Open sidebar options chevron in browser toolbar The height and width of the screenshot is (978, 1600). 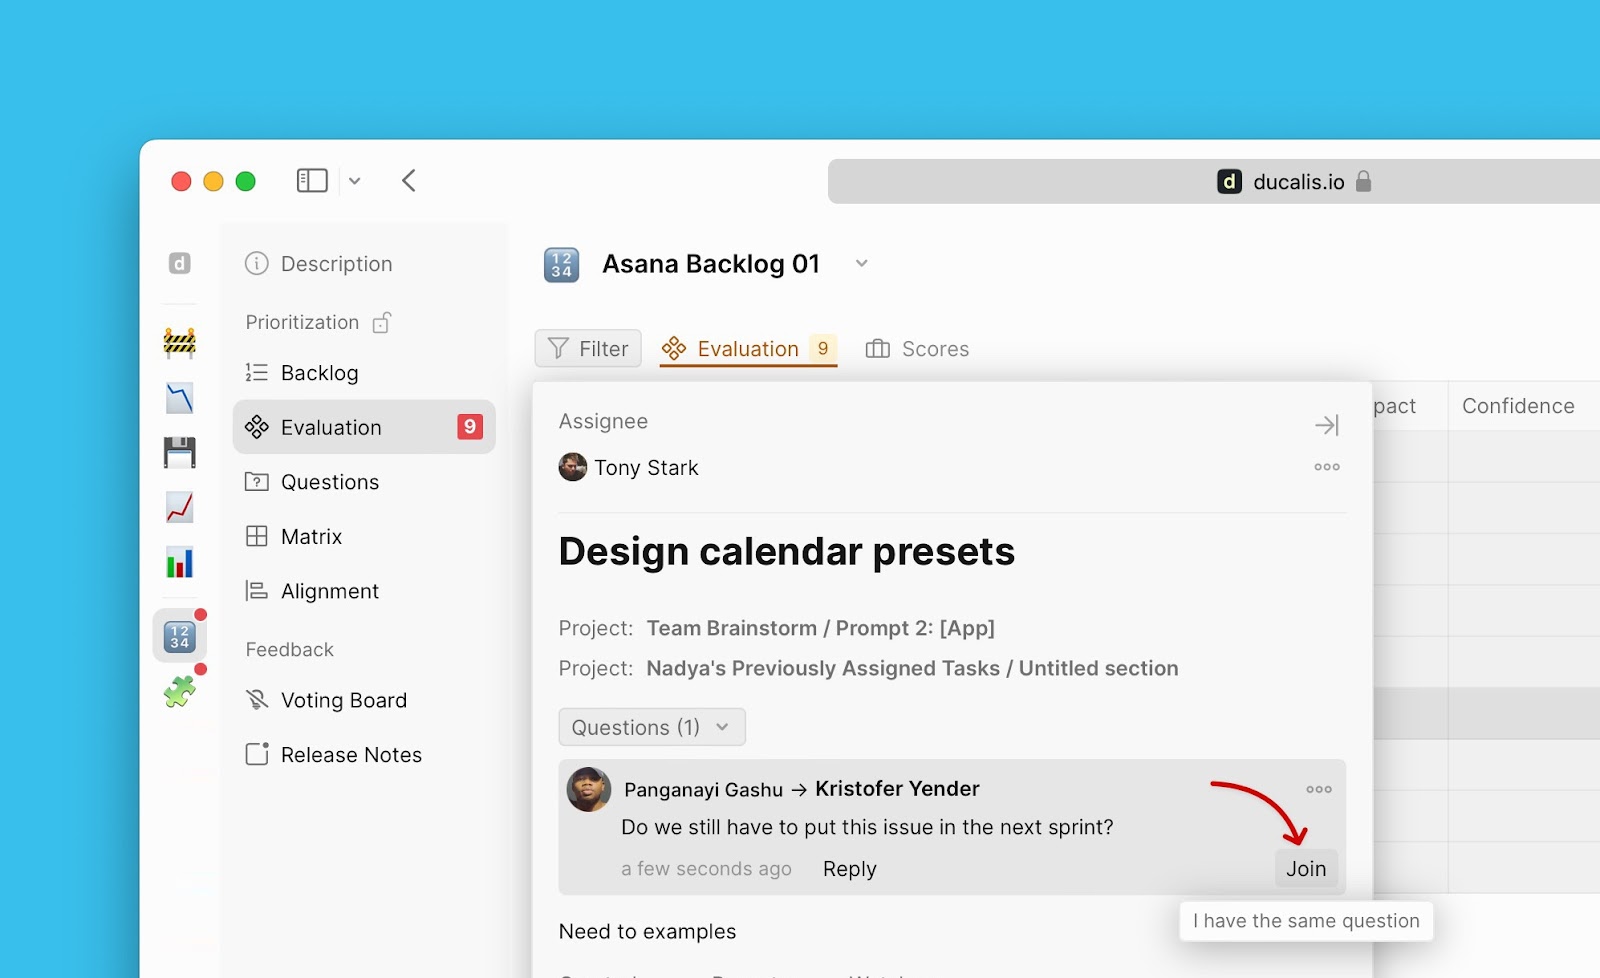[354, 181]
